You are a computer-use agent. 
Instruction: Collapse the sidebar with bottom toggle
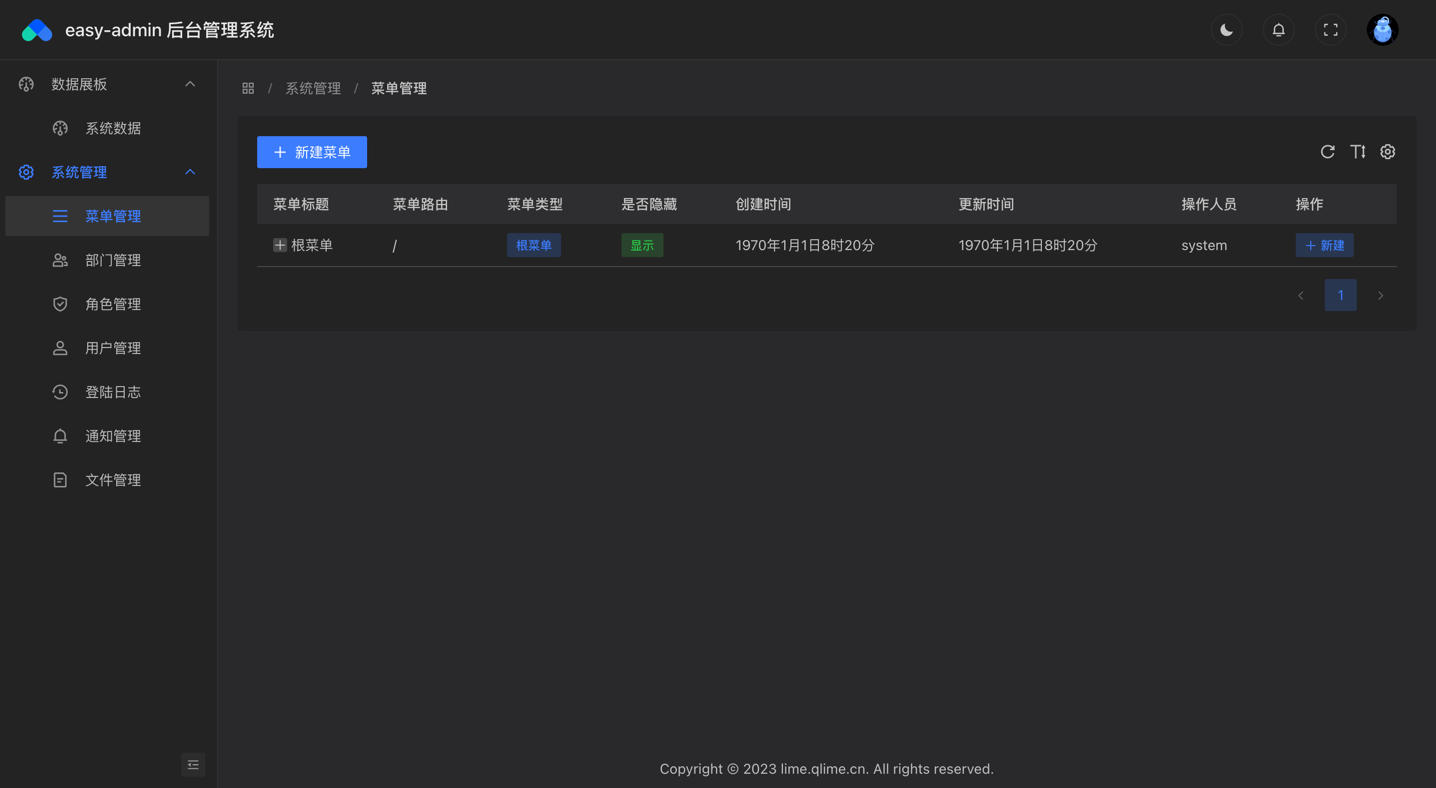click(193, 765)
